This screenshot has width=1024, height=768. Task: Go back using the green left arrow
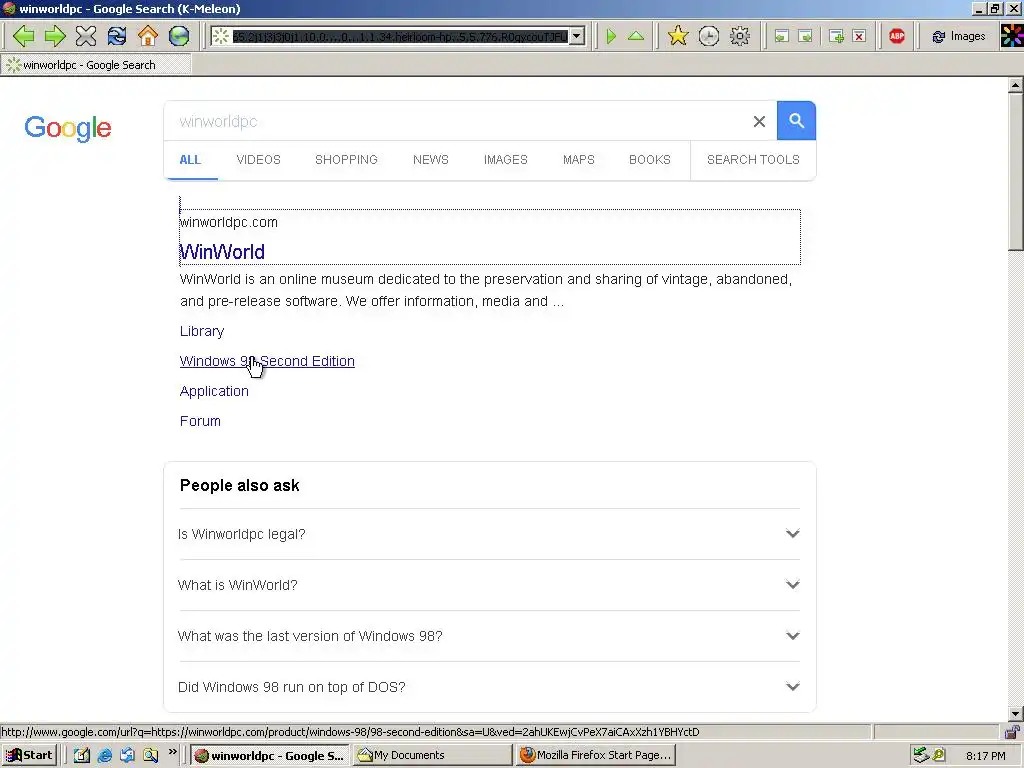pyautogui.click(x=24, y=36)
